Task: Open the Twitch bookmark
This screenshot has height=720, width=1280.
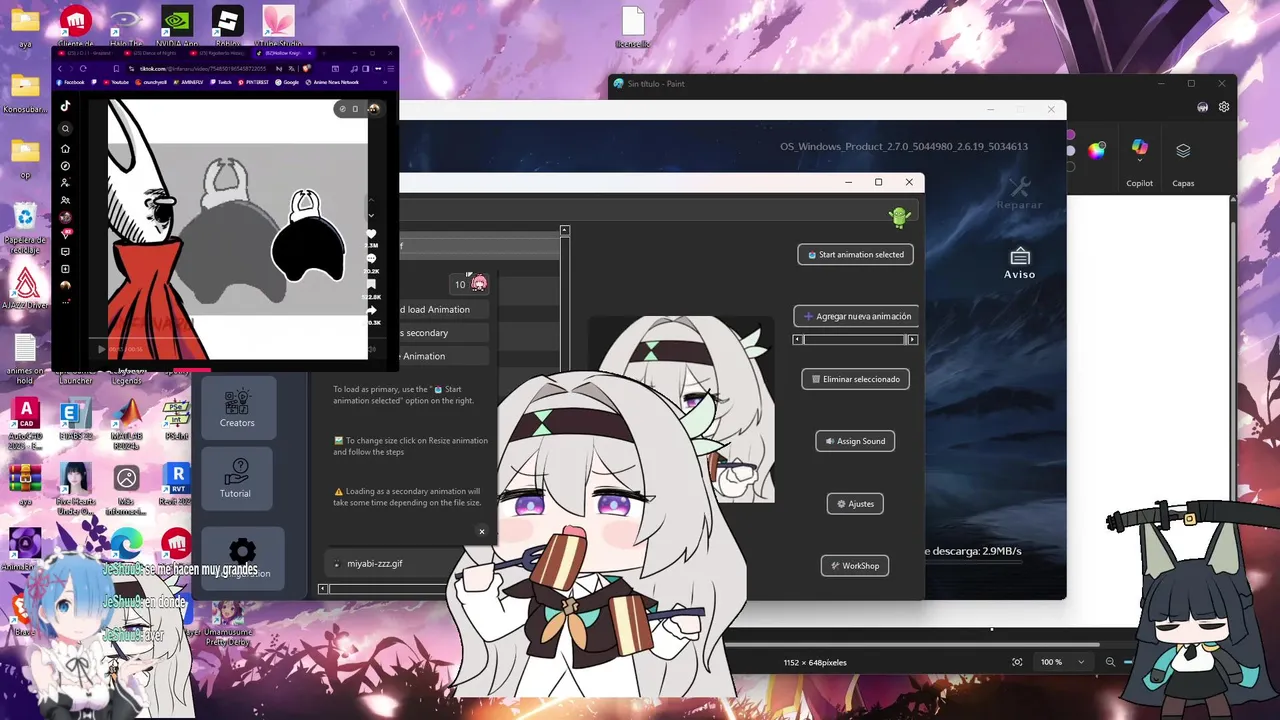Action: 221,82
